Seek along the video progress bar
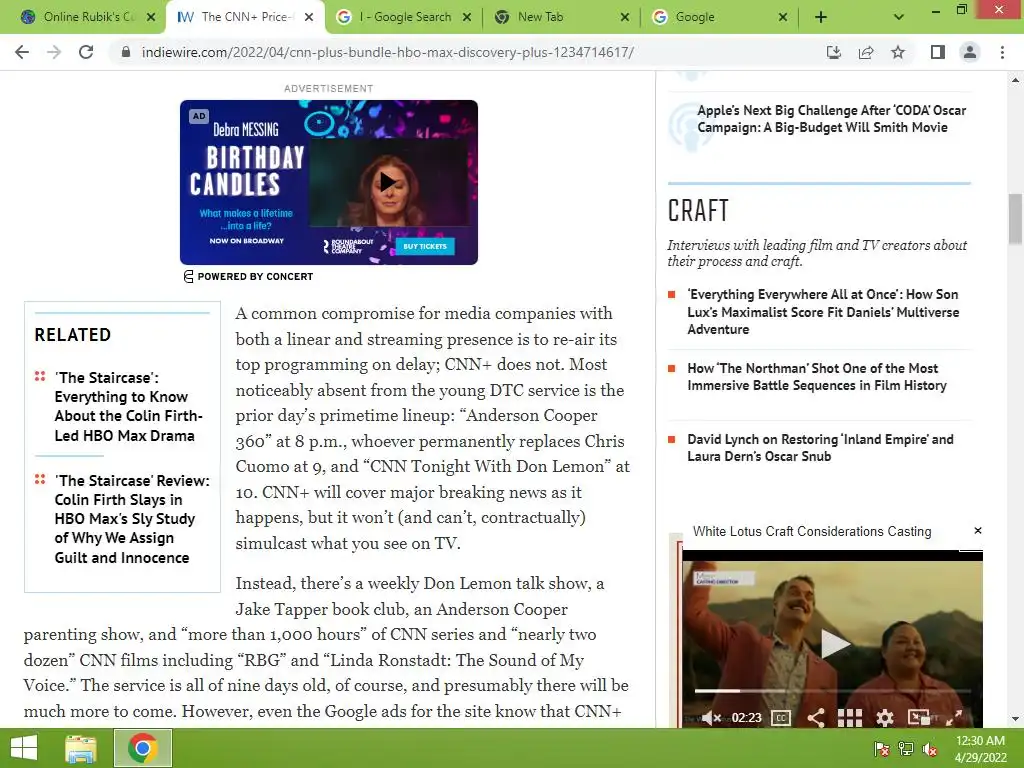 coord(833,690)
